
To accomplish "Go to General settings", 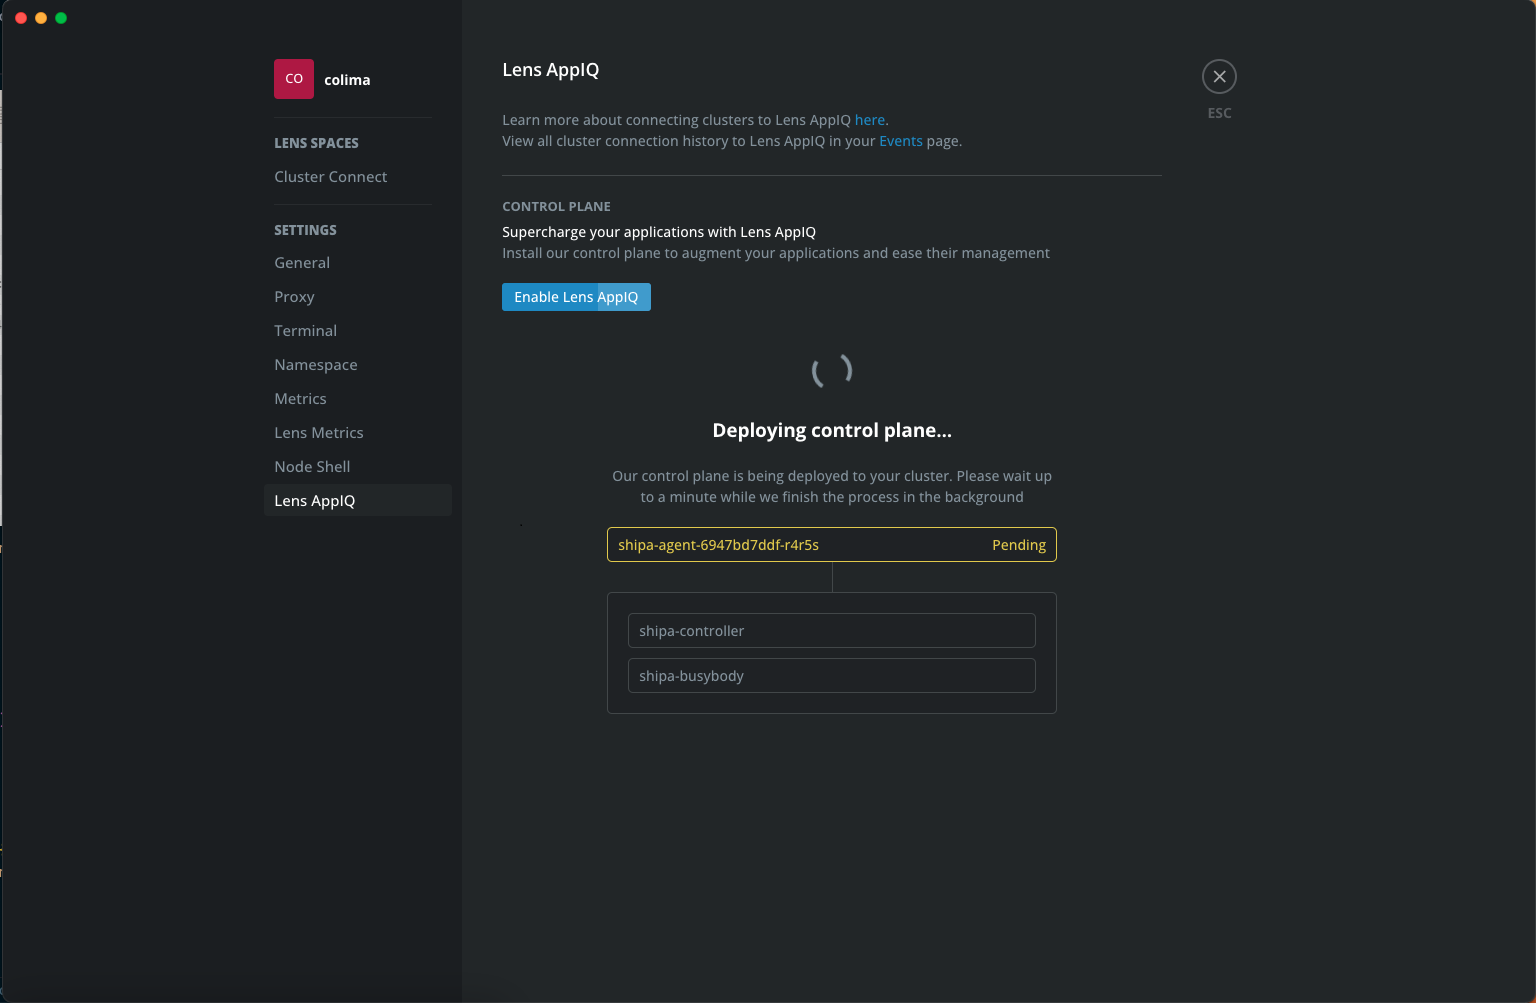I will click(302, 263).
